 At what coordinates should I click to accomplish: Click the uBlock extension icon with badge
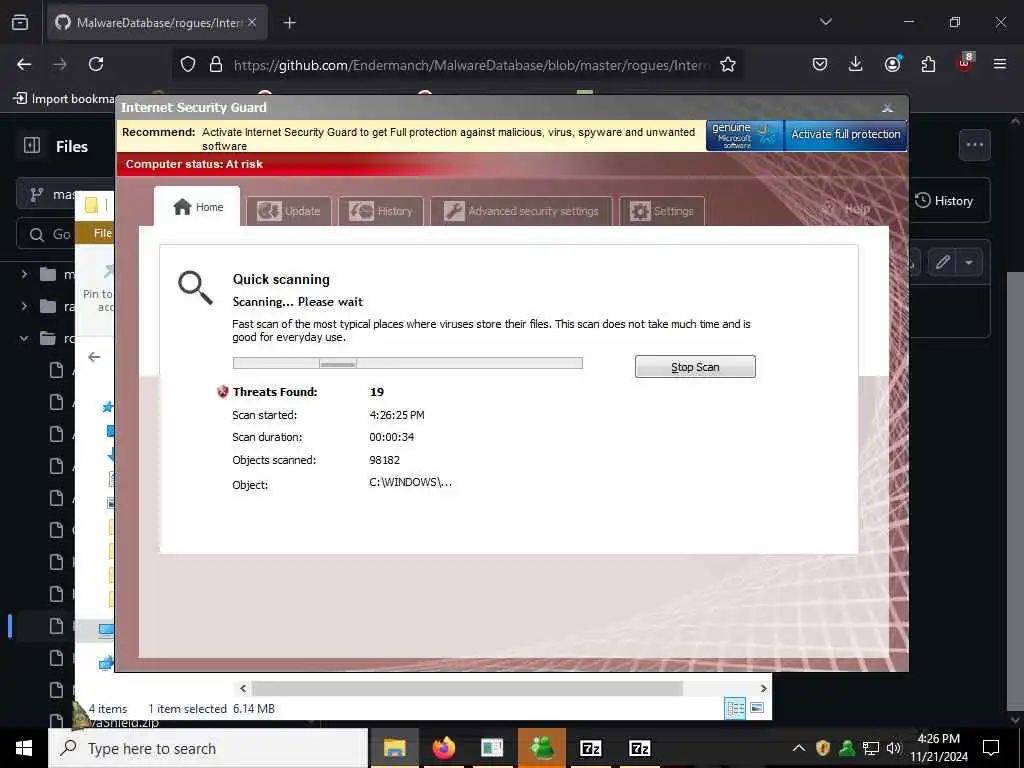965,63
